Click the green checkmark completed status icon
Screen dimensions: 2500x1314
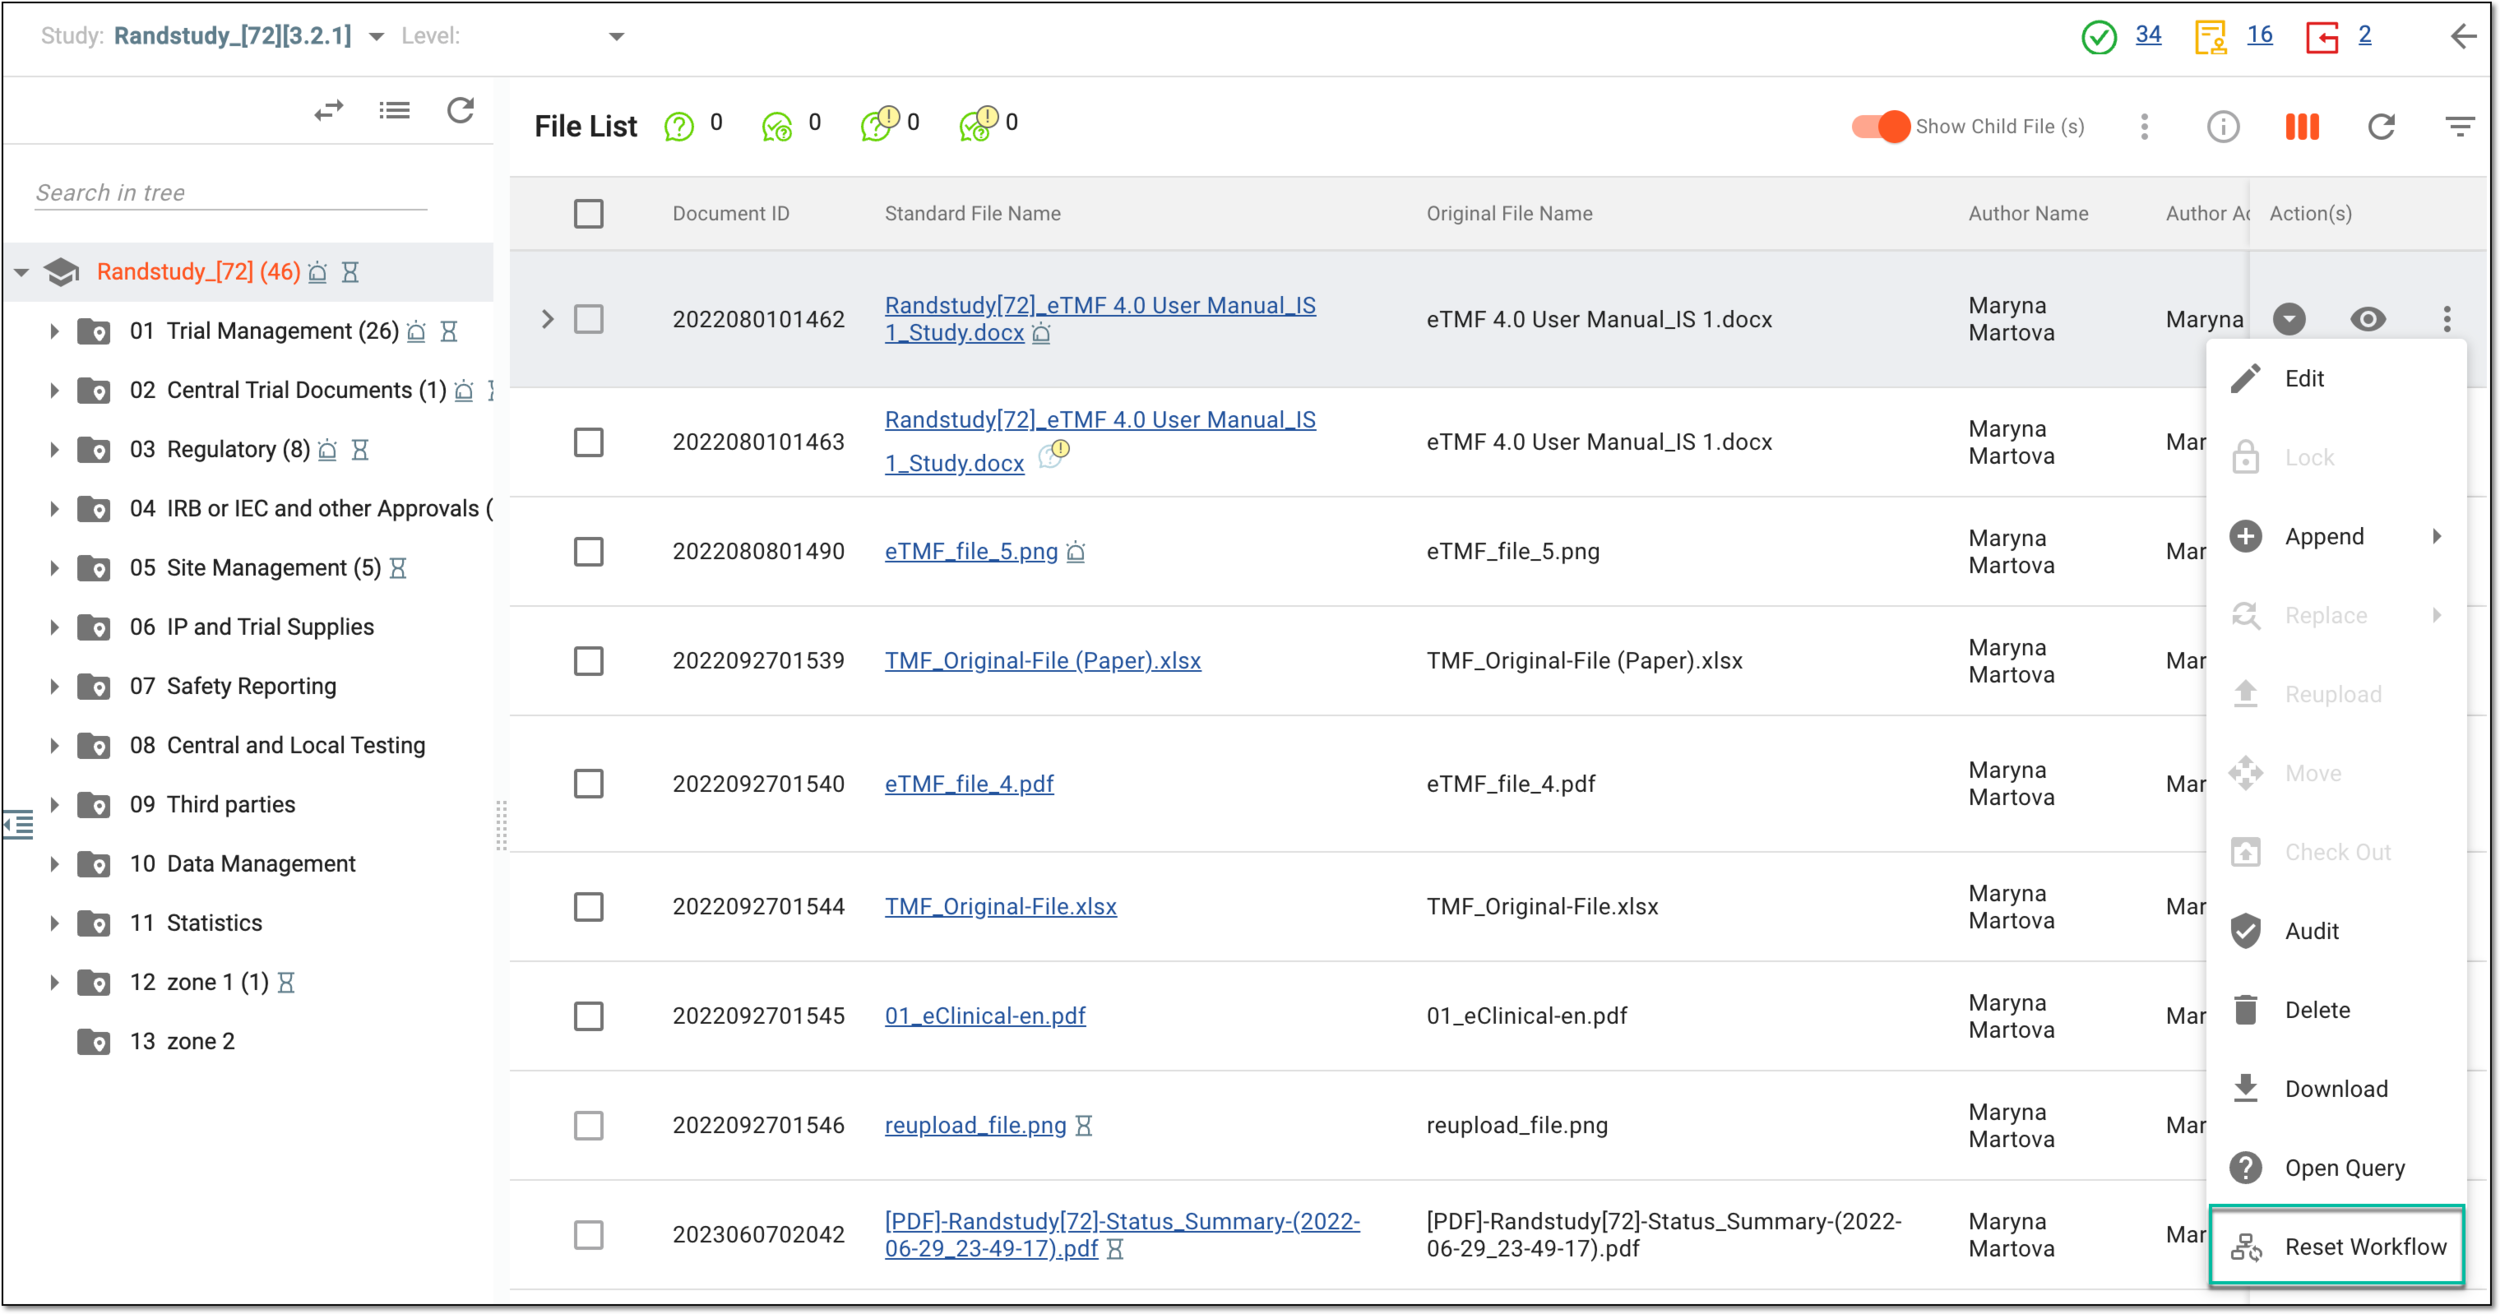tap(2099, 37)
